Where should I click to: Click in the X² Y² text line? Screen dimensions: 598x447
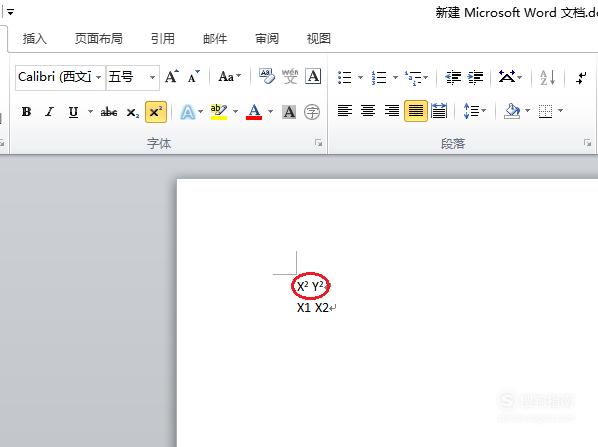point(310,286)
